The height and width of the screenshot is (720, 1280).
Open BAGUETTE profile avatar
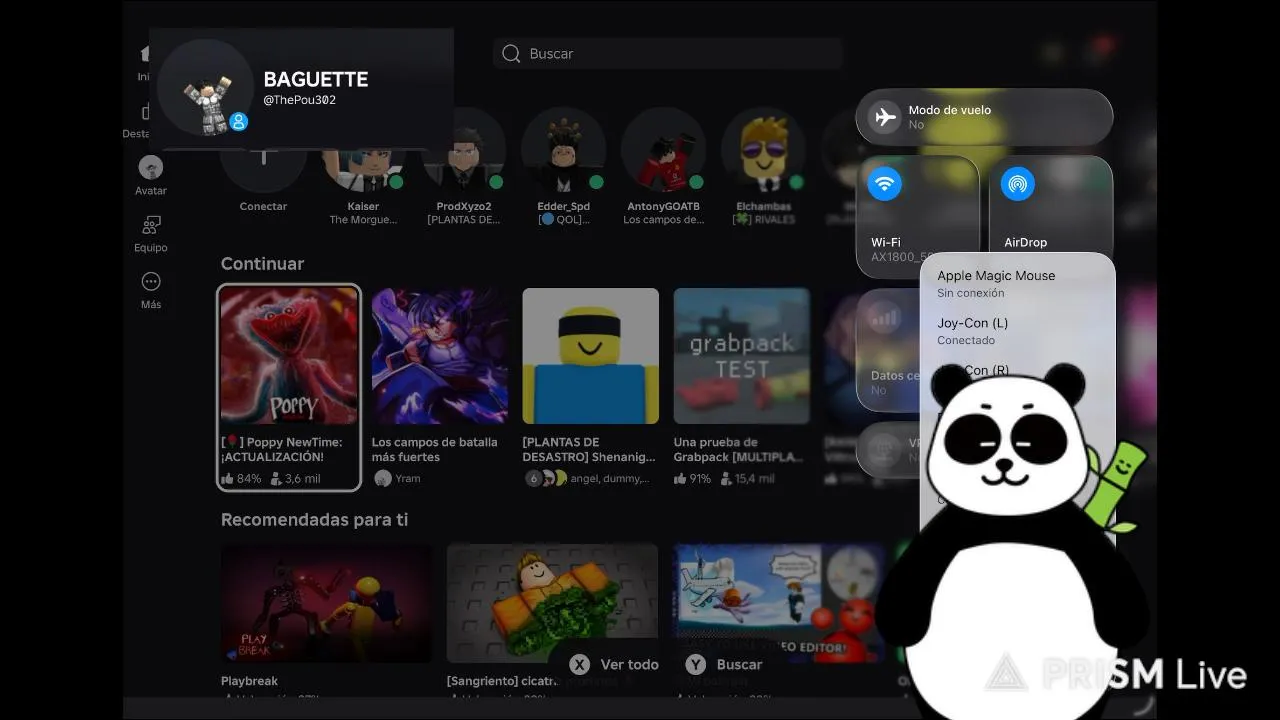point(206,89)
